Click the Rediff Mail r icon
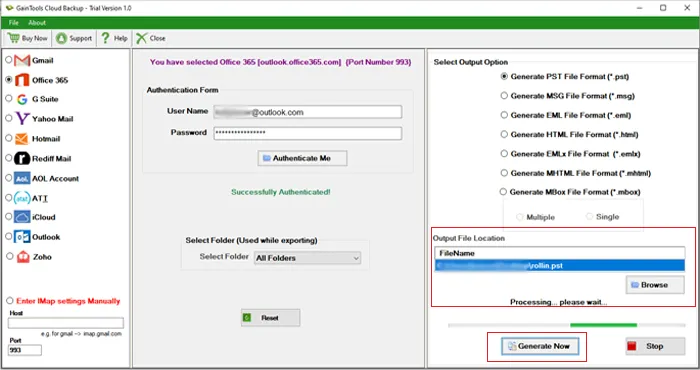 (x=22, y=158)
